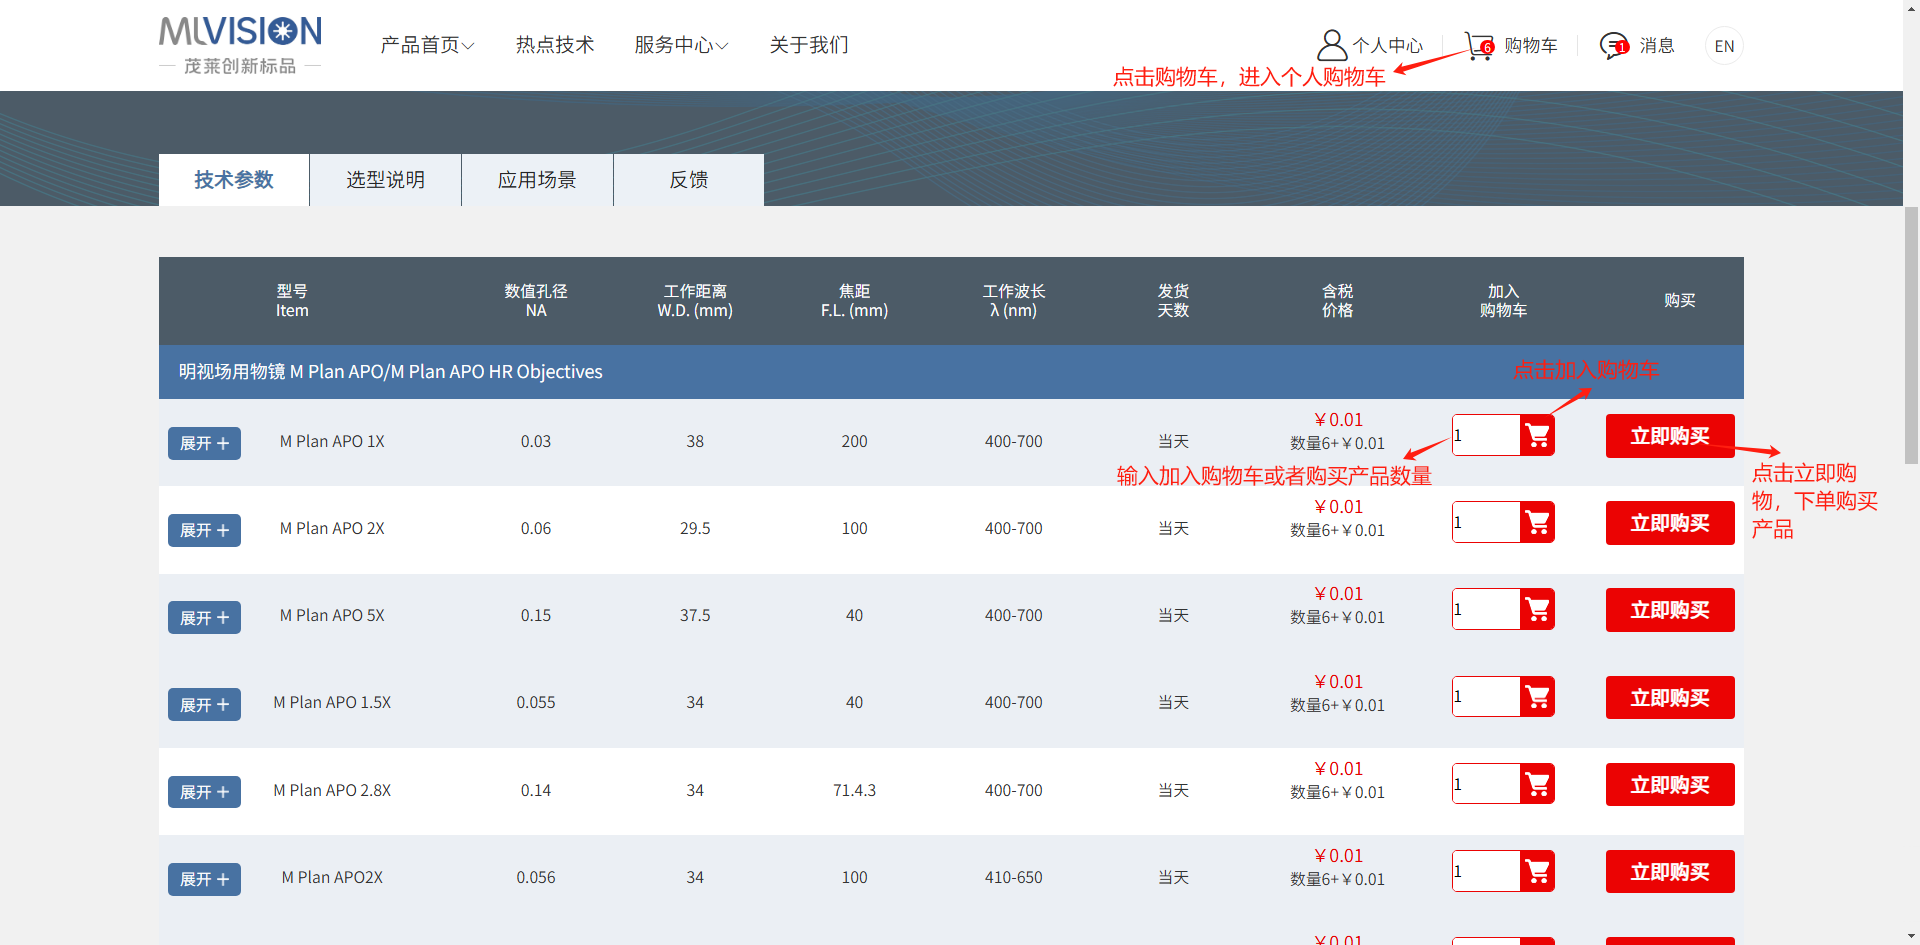Click the 发货天数 column header

click(x=1173, y=301)
